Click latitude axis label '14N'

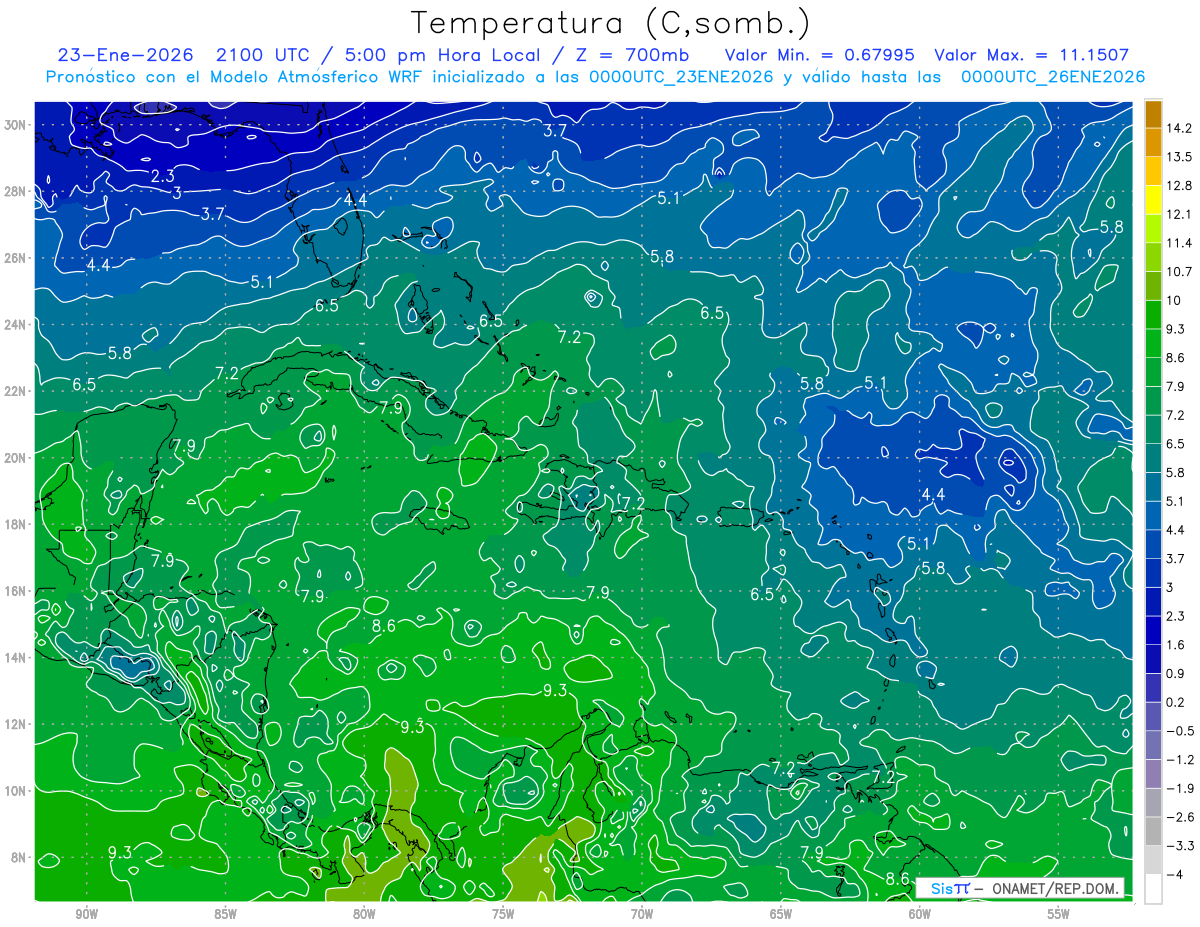pyautogui.click(x=17, y=658)
